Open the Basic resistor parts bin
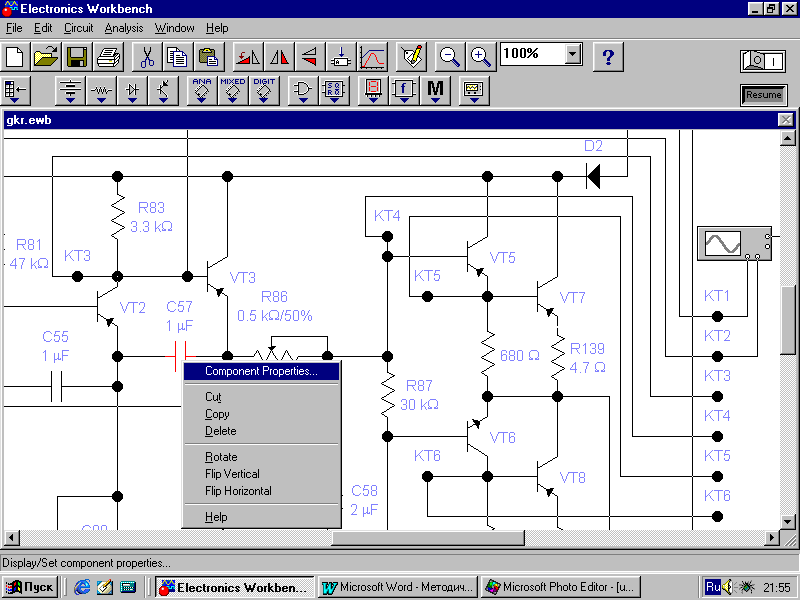Screen dimensions: 800x600 (101, 91)
